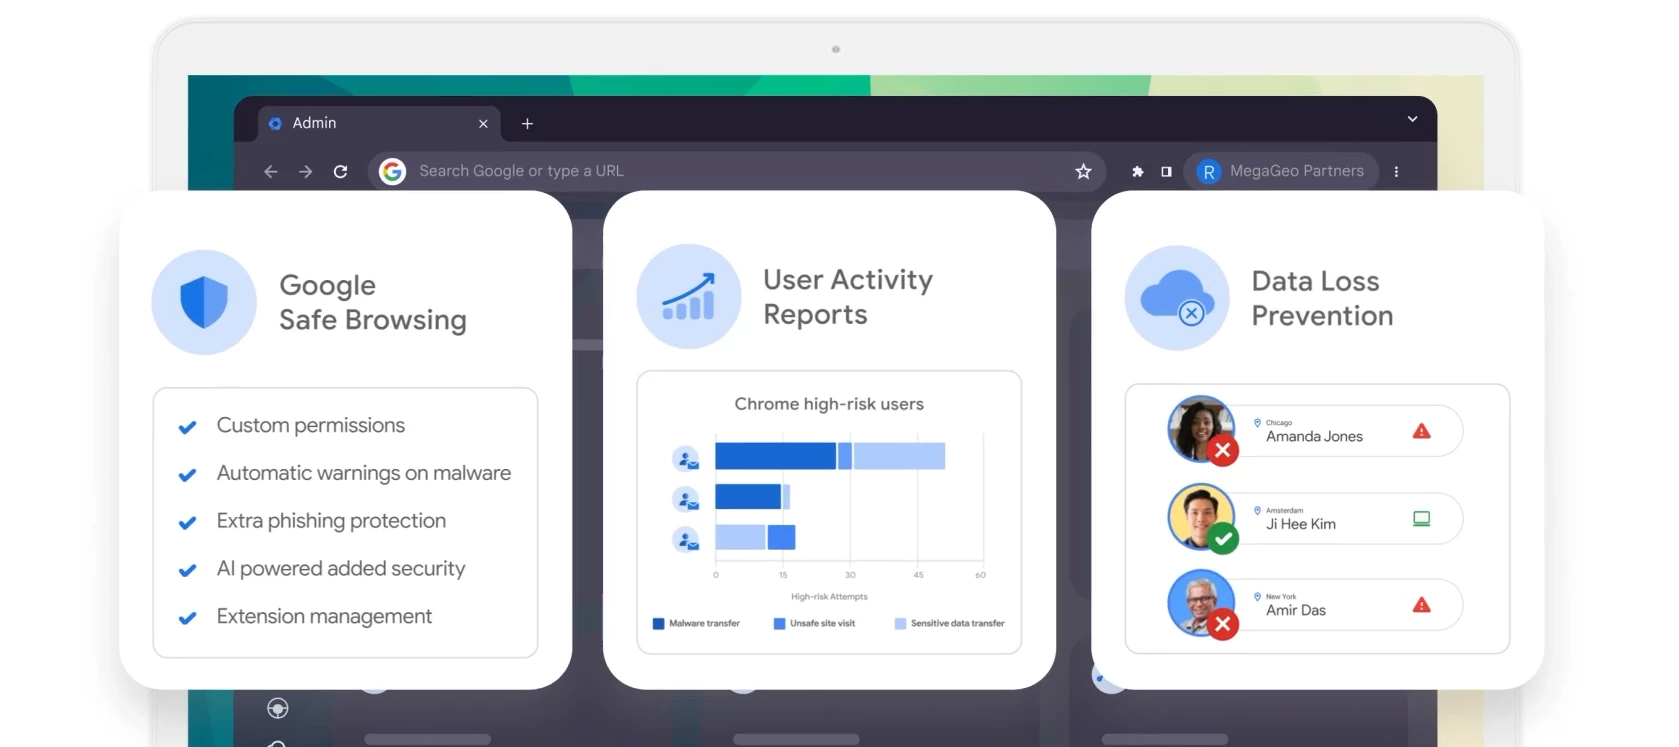Click the second user icon in the chart
The height and width of the screenshot is (747, 1679).
[686, 499]
